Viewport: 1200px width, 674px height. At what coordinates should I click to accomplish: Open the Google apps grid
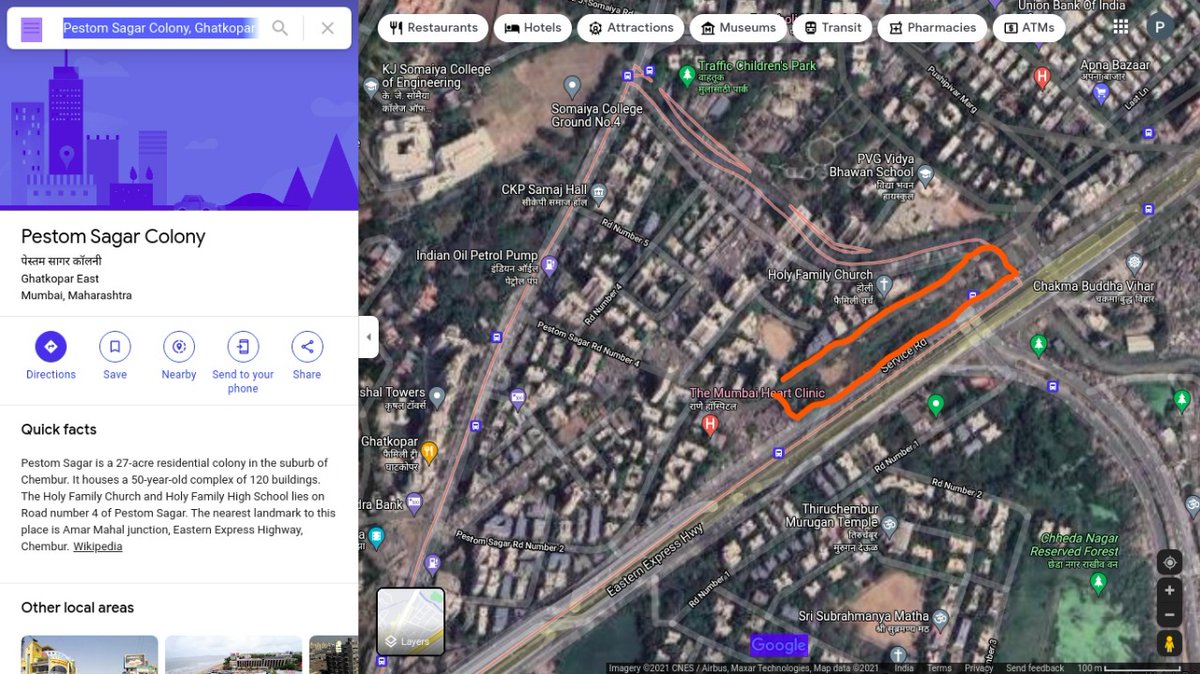[1120, 27]
